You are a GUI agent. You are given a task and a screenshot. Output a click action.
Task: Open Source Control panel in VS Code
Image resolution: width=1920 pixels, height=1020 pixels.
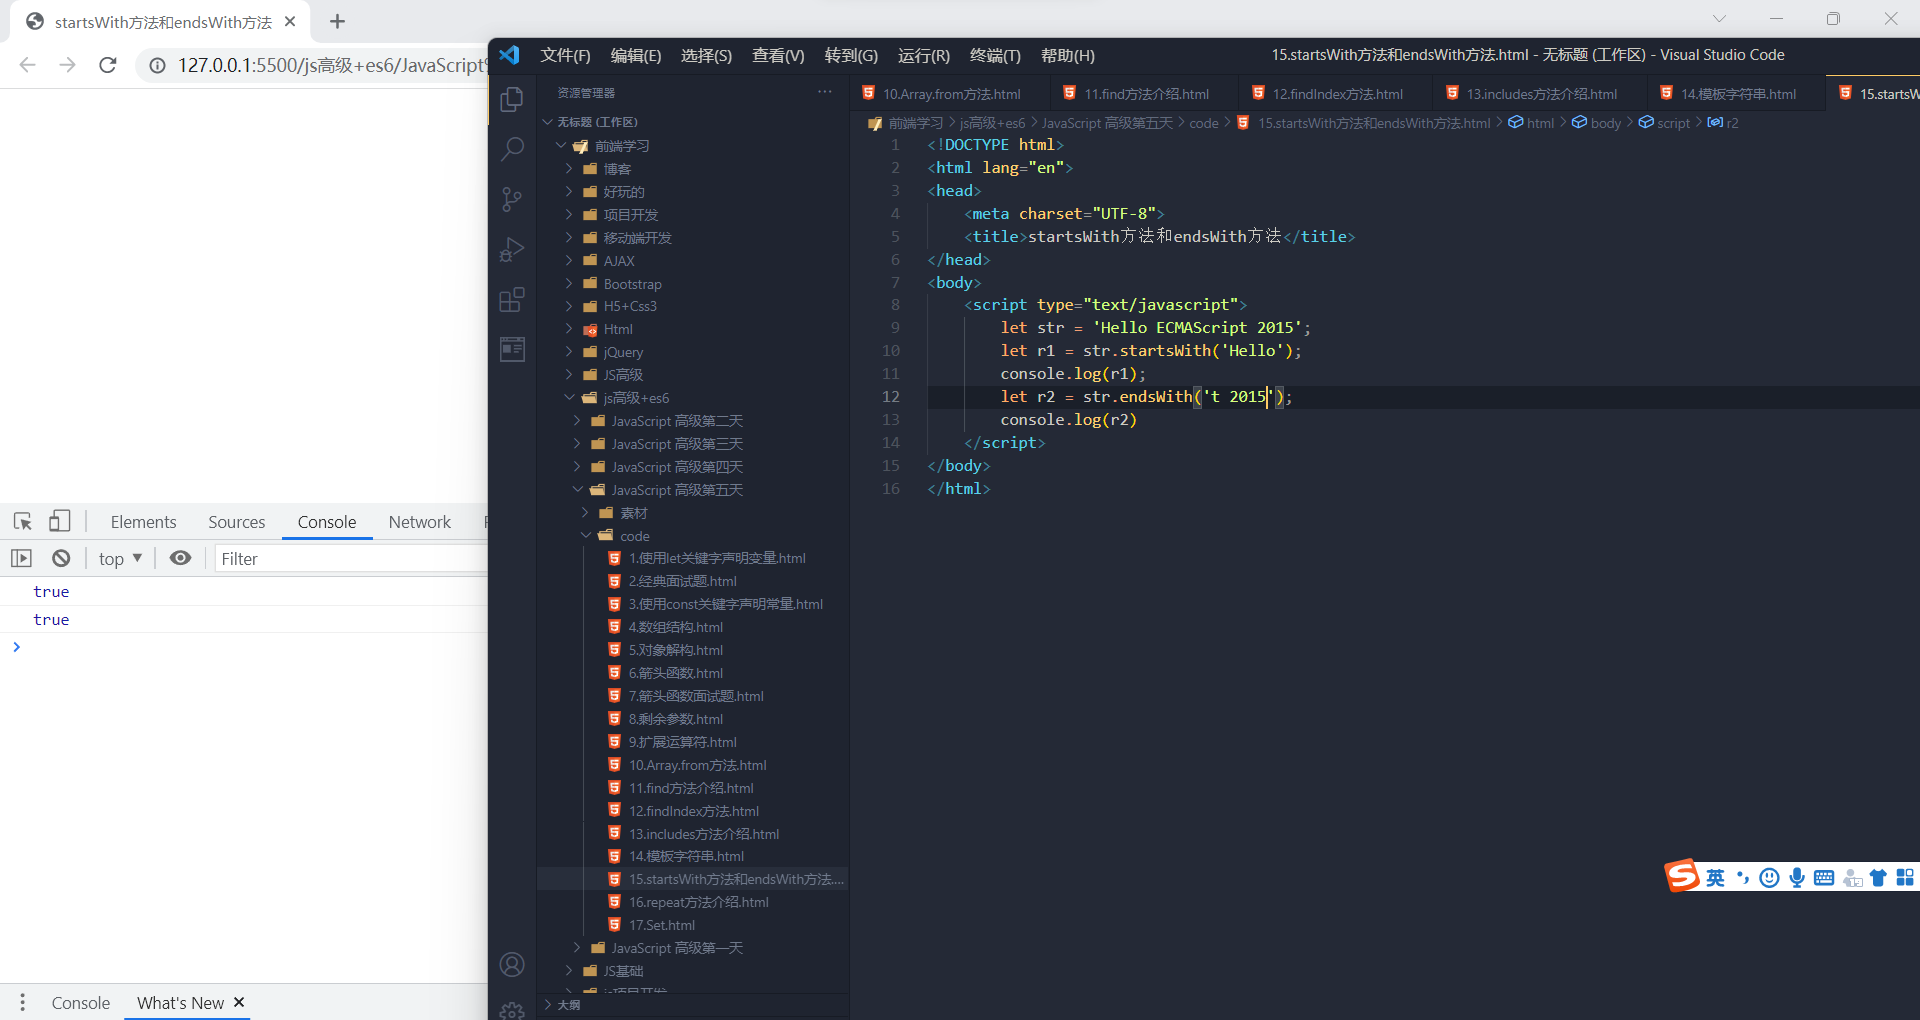point(512,199)
